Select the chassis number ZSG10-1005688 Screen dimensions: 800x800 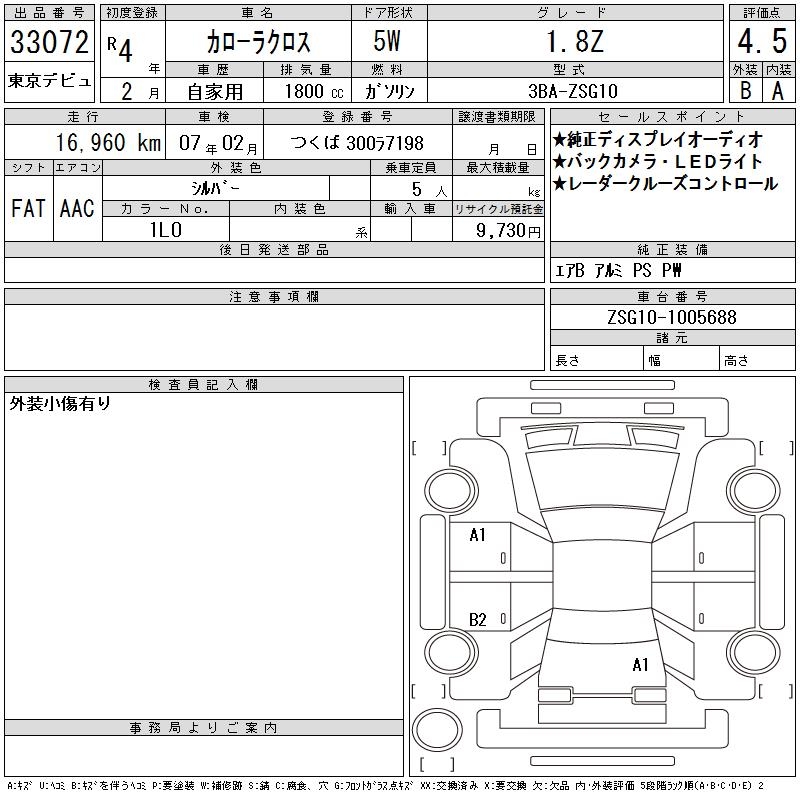tap(672, 317)
